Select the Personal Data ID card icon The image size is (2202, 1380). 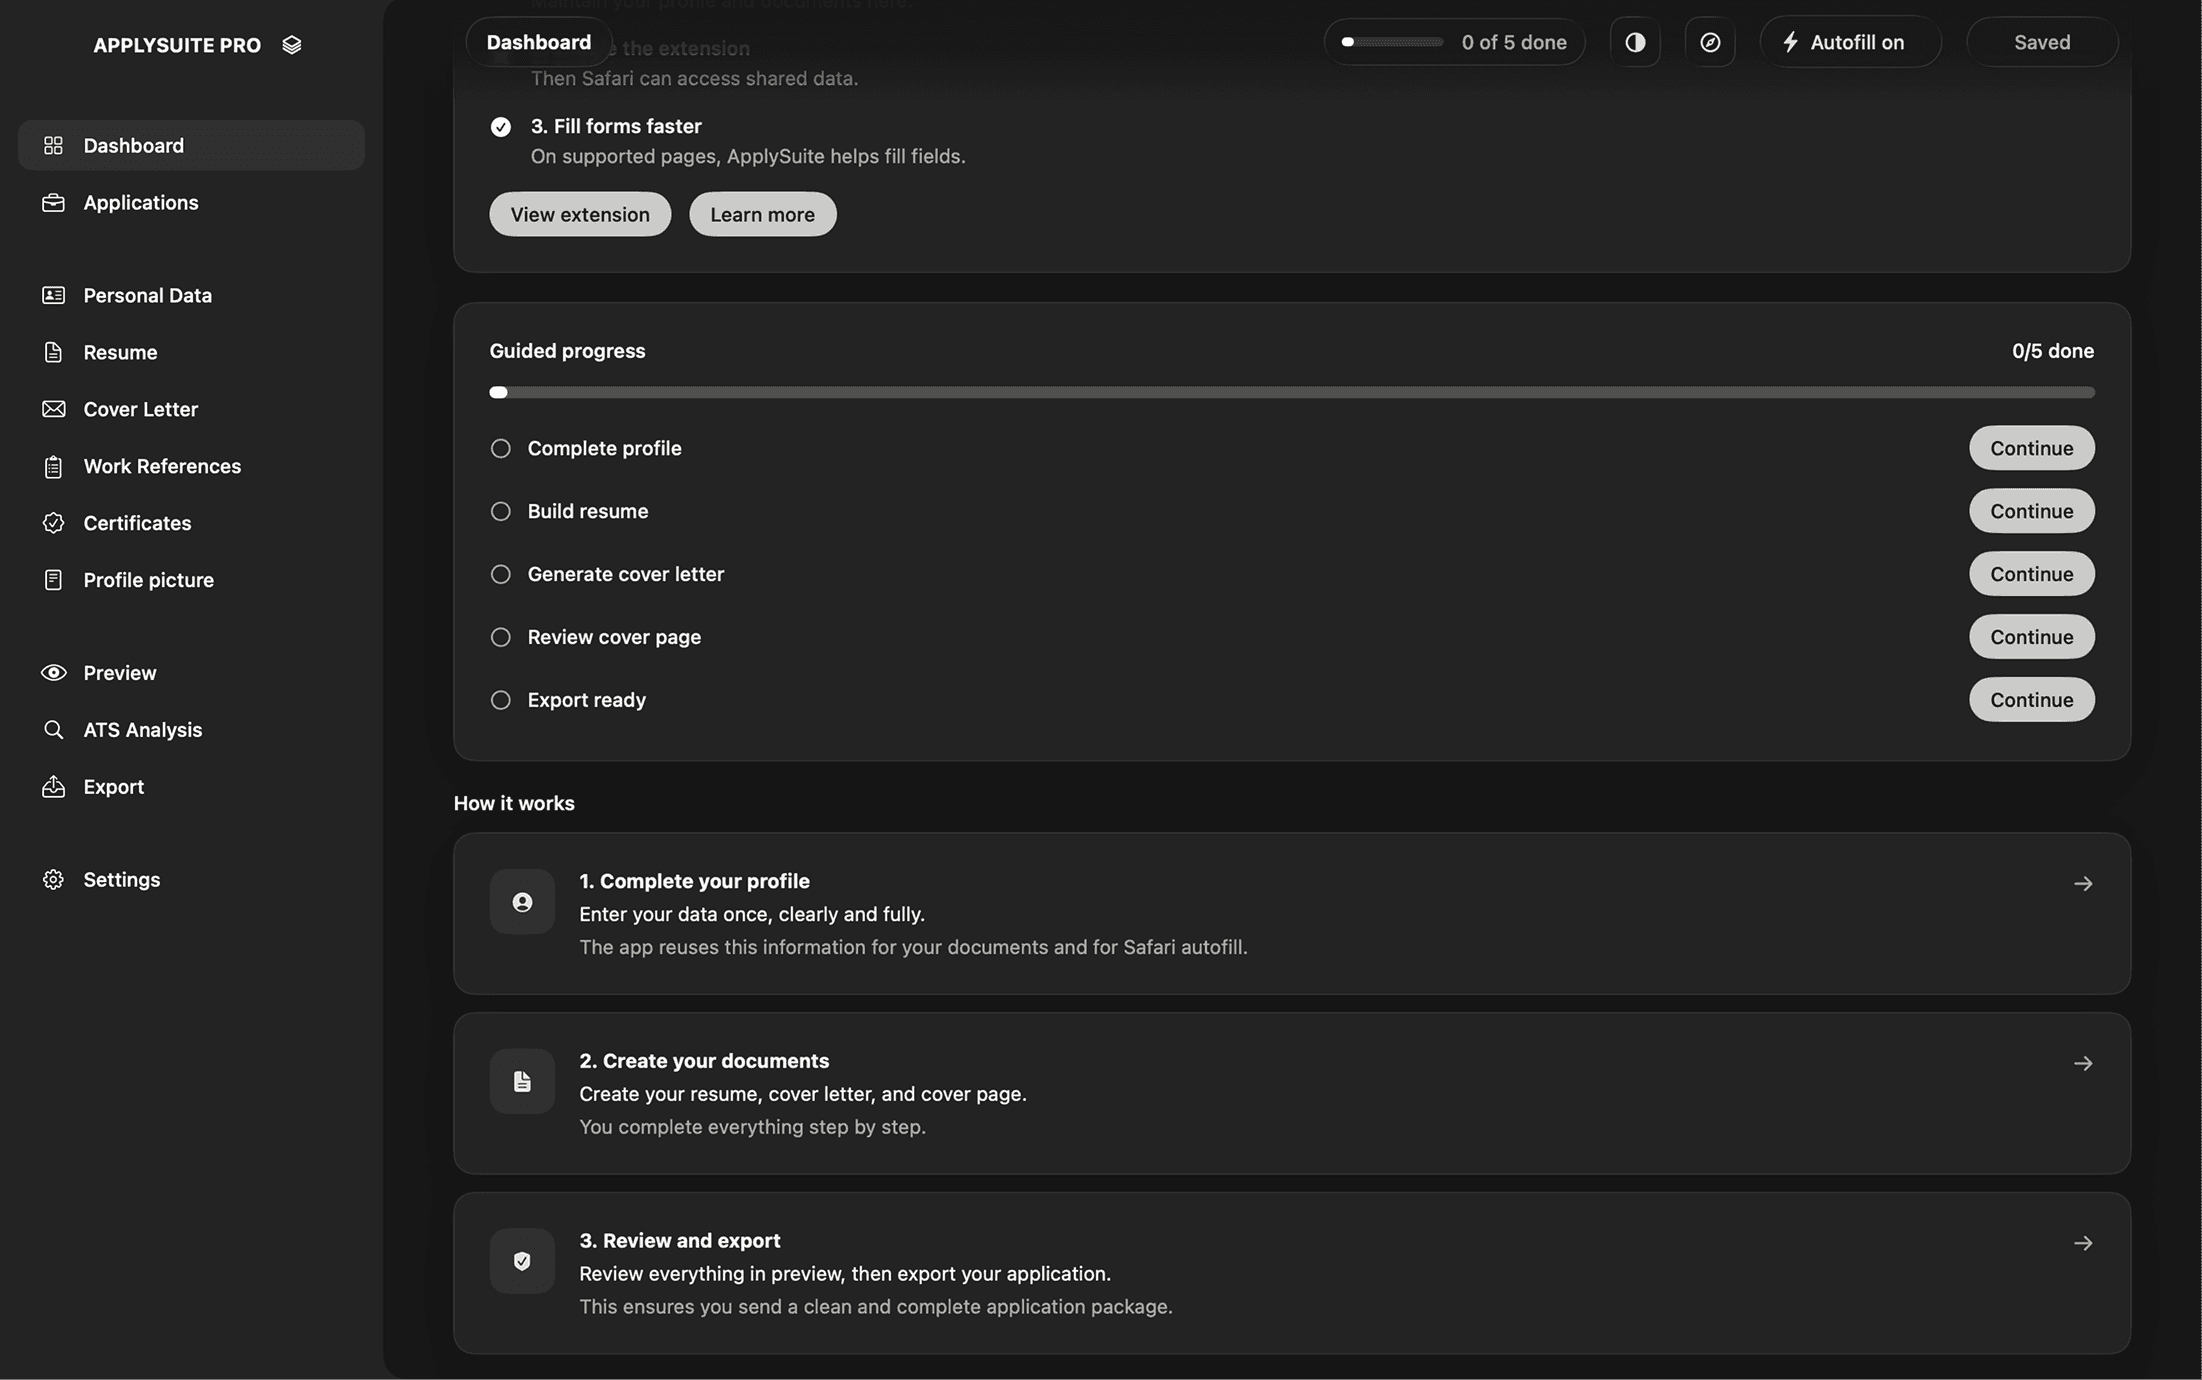pos(54,295)
